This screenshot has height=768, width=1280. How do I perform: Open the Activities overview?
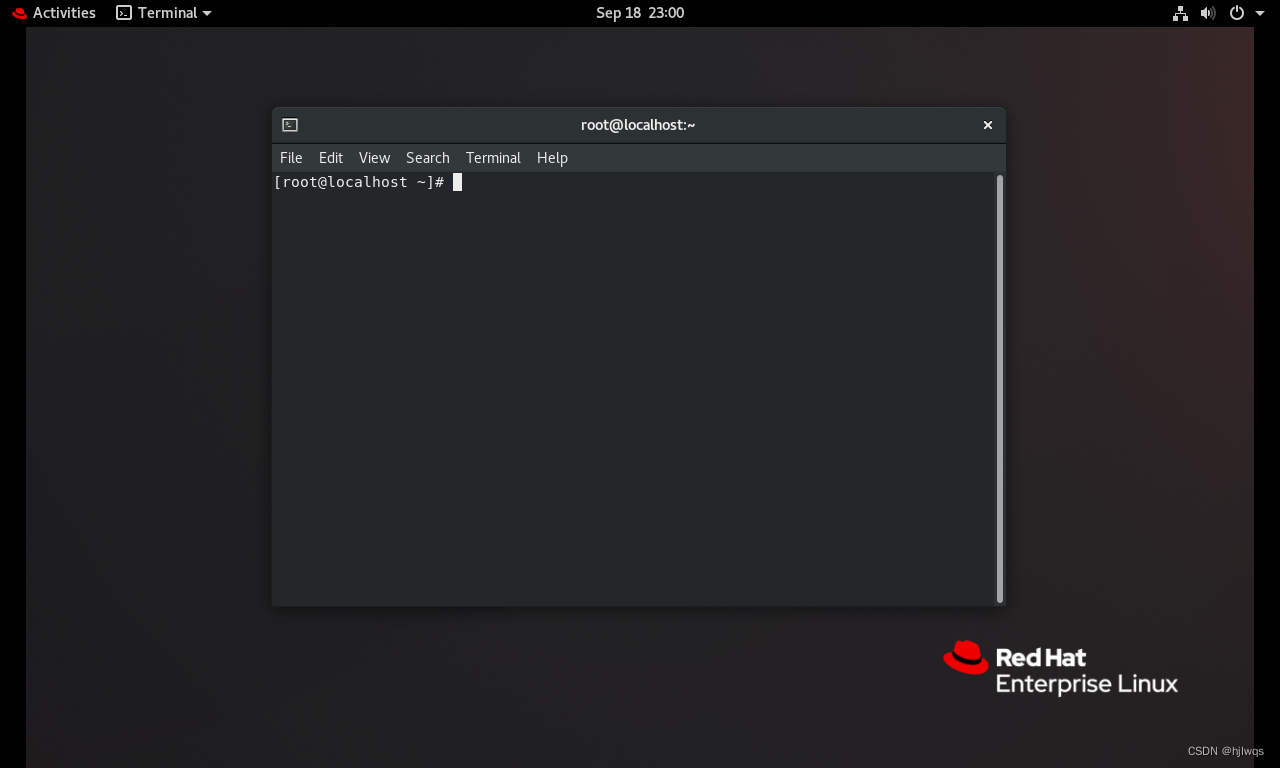(x=62, y=12)
